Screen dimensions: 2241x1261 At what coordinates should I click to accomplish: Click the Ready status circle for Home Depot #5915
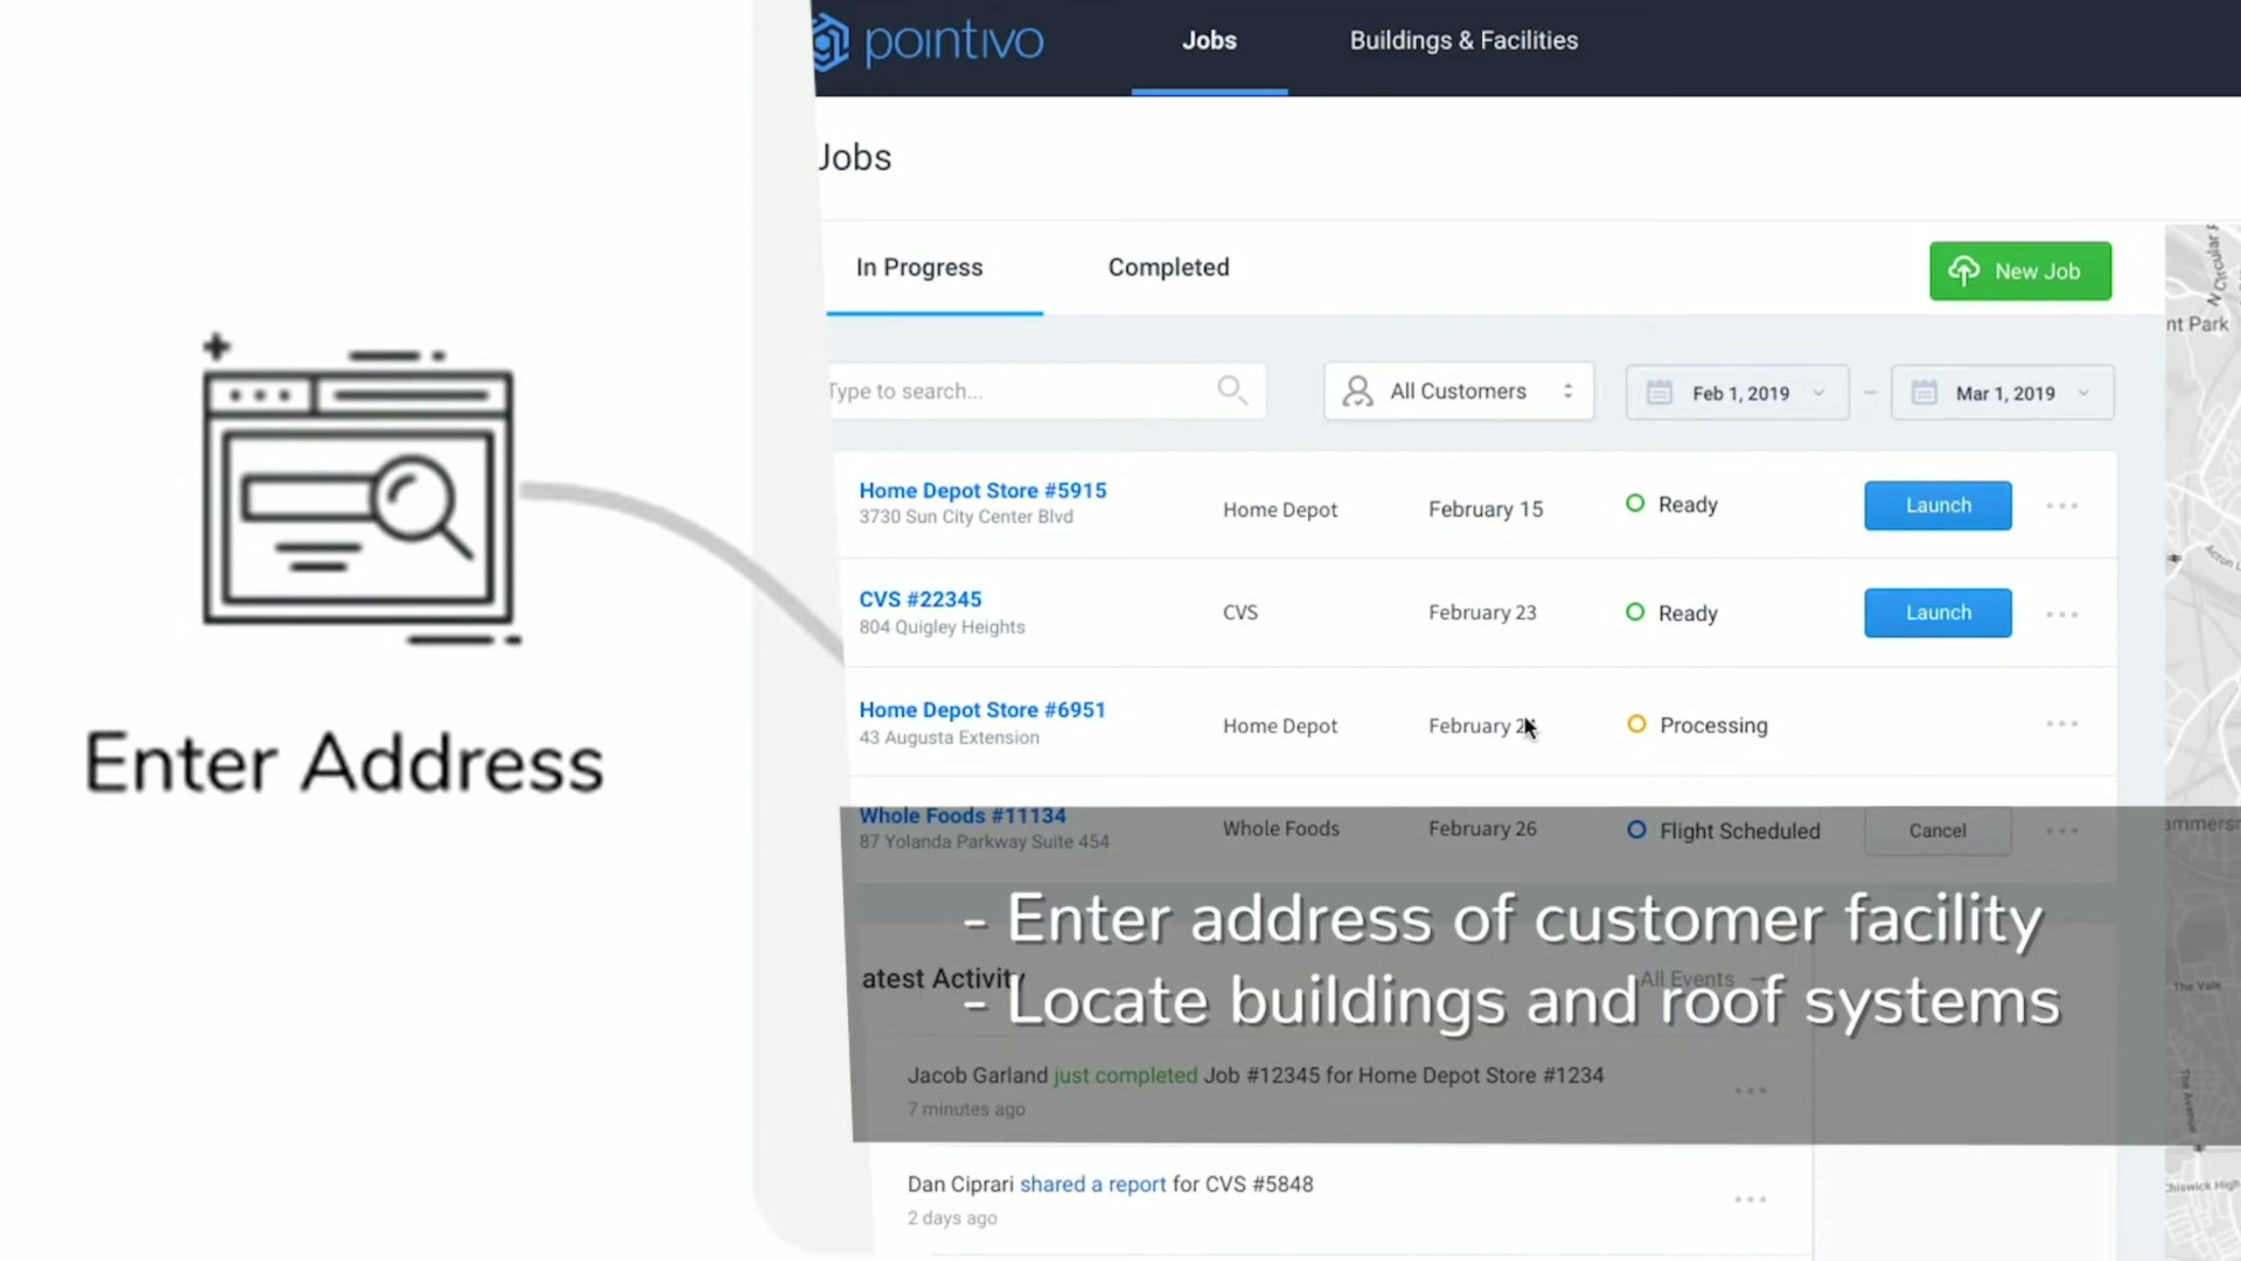coord(1634,503)
